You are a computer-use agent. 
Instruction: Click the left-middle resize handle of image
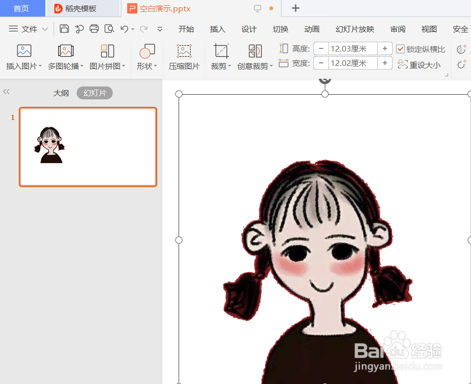coord(179,240)
